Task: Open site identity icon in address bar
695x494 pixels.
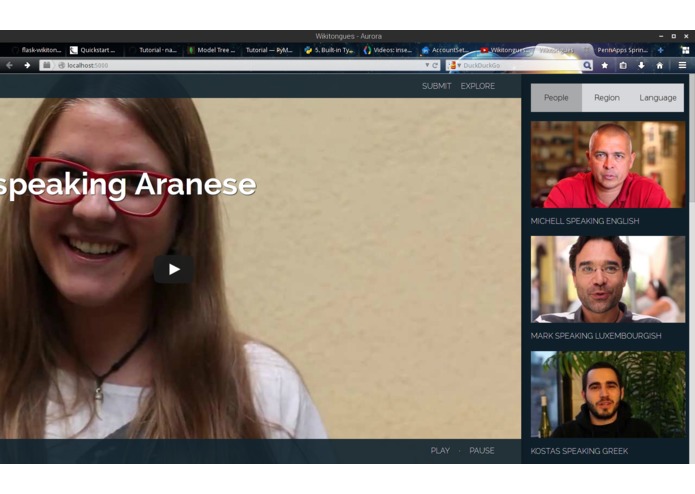Action: [61, 65]
